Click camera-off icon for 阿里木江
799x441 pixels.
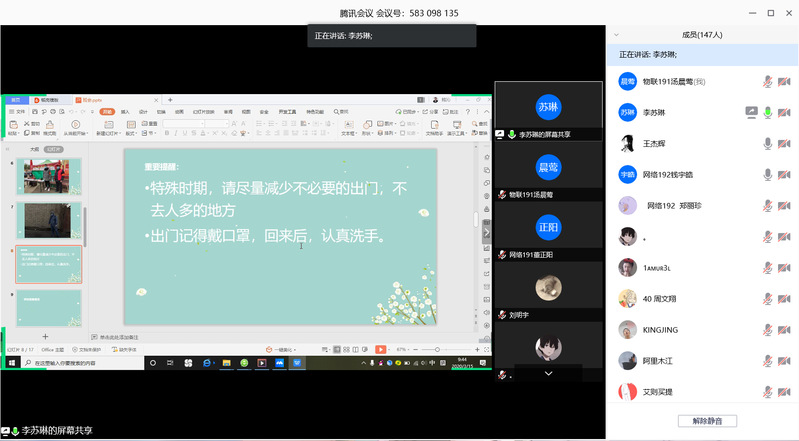coord(784,360)
